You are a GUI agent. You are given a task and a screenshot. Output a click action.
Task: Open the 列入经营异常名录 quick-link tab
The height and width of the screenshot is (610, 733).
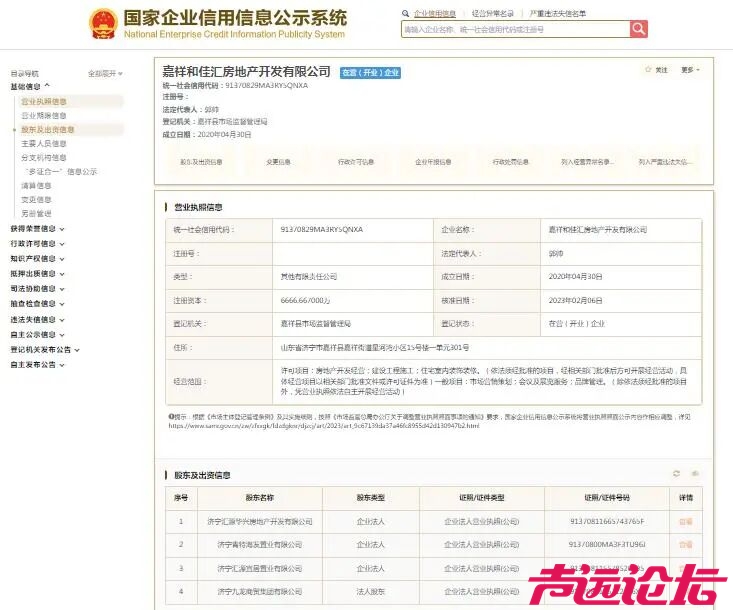click(588, 162)
